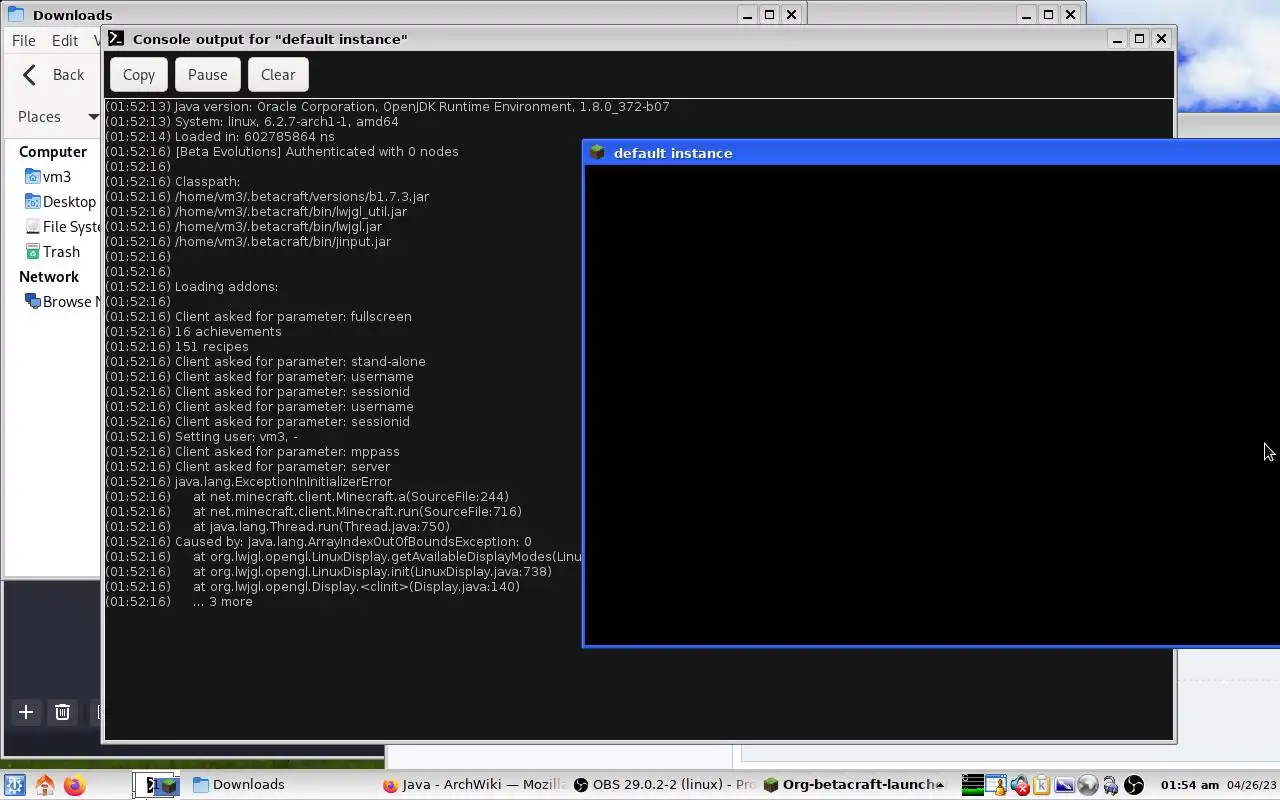The width and height of the screenshot is (1280, 800).
Task: Switch to OBS 29.0.2-2 window in taskbar
Action: [x=664, y=785]
